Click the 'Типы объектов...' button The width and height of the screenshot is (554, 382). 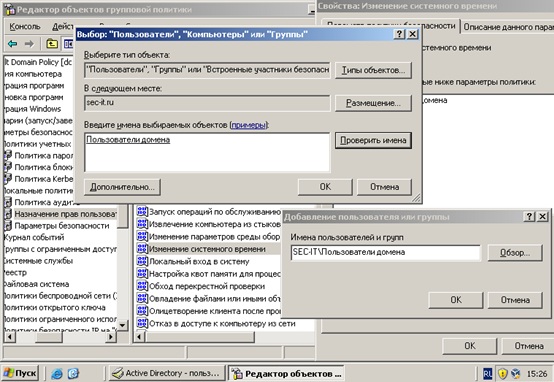pyautogui.click(x=373, y=70)
